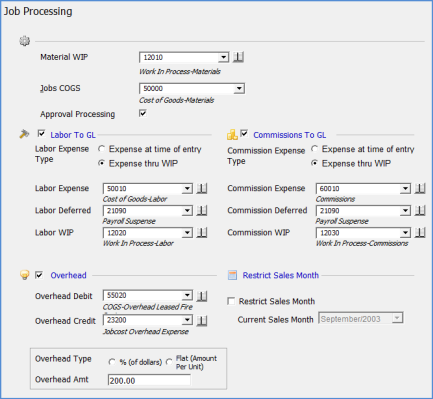
Task: Click the lookup icon beside Material WIP
Action: pyautogui.click(x=238, y=57)
